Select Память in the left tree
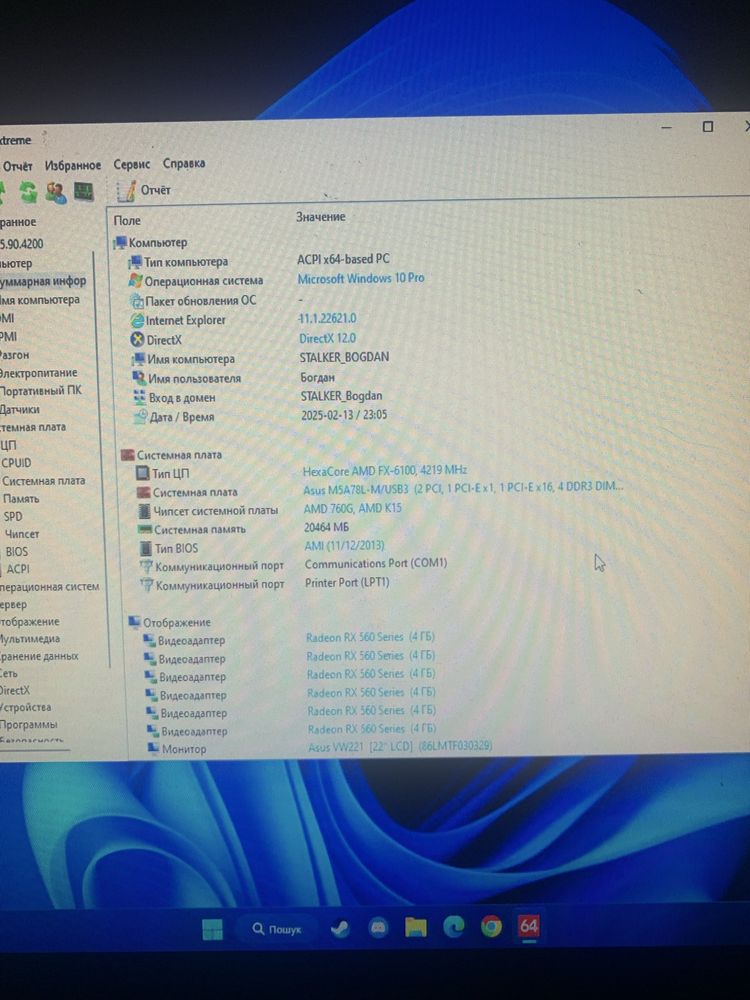This screenshot has width=750, height=1000. pos(21,499)
